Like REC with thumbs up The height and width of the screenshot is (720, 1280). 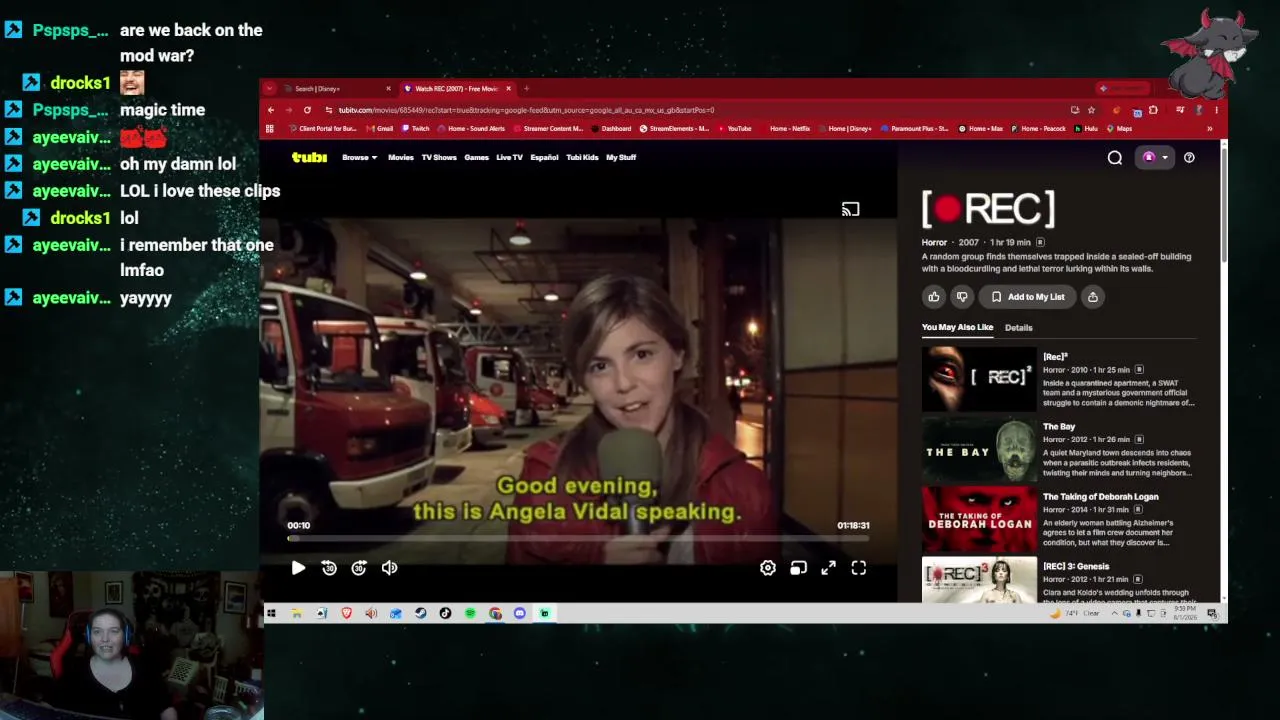point(934,297)
